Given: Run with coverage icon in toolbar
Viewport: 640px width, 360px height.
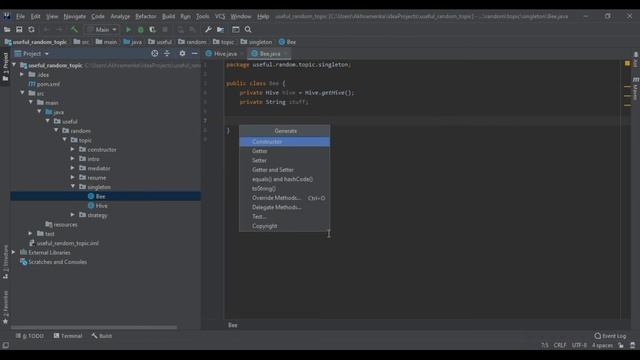Looking at the screenshot, I should pyautogui.click(x=152, y=29).
